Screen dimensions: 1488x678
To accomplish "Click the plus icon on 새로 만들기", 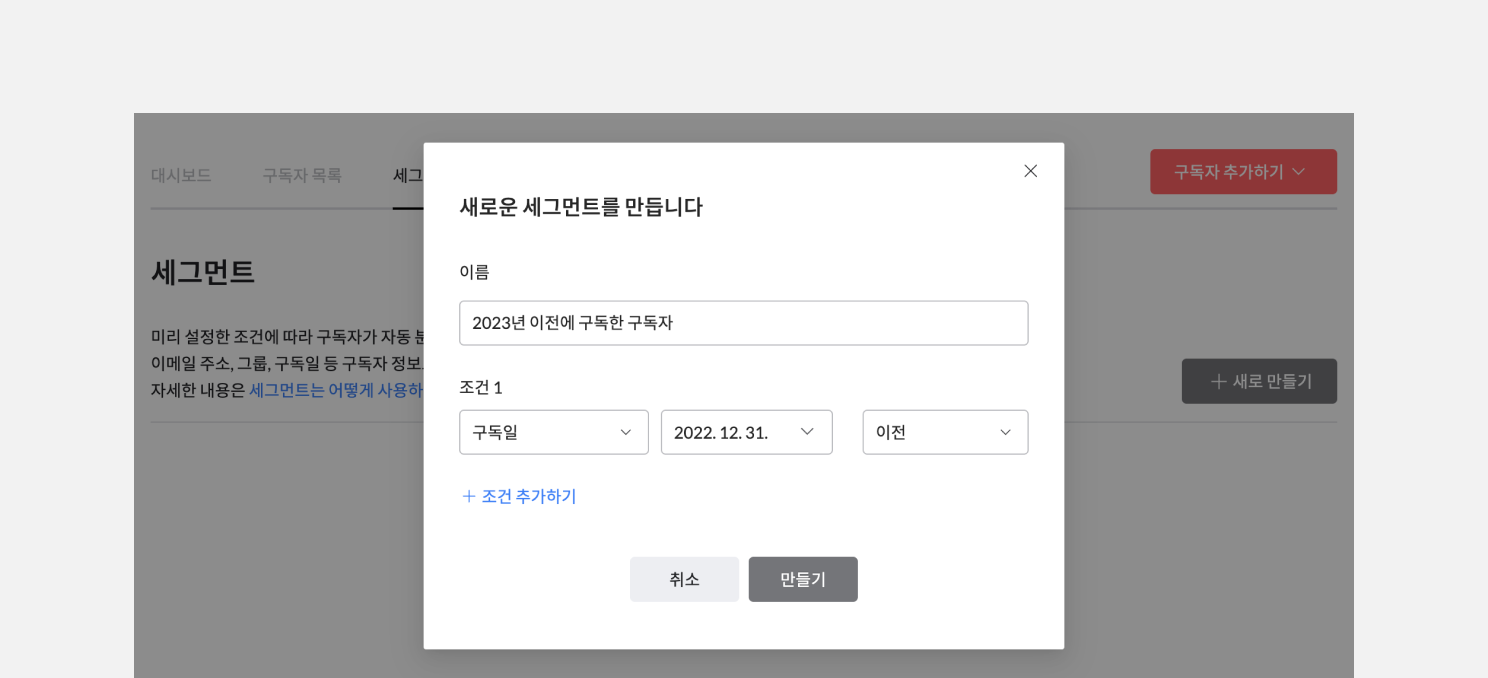I will pos(1218,381).
